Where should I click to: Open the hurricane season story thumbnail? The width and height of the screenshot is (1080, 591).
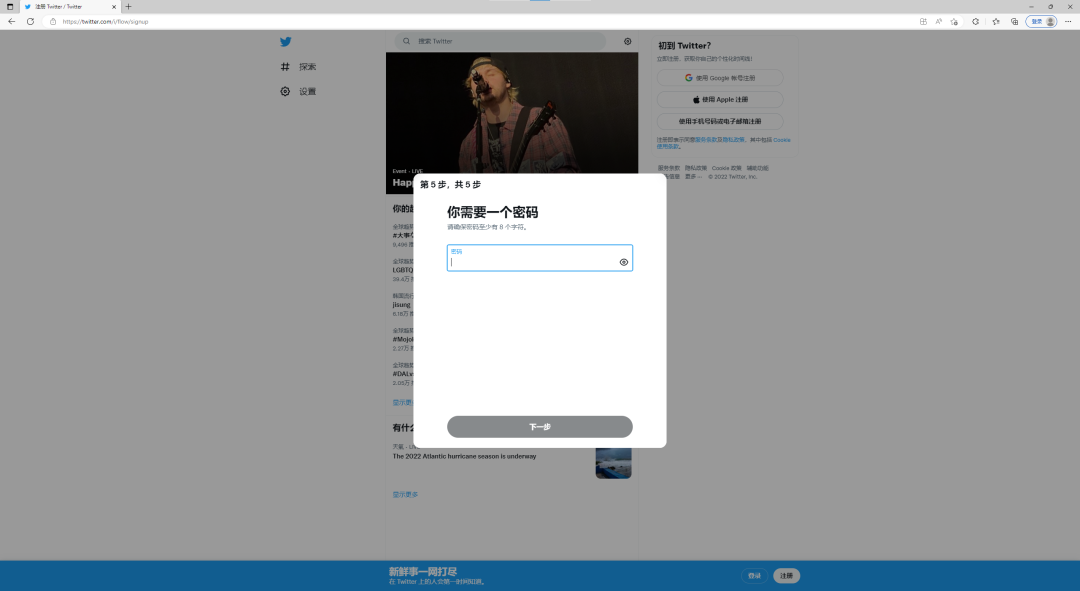pyautogui.click(x=613, y=463)
